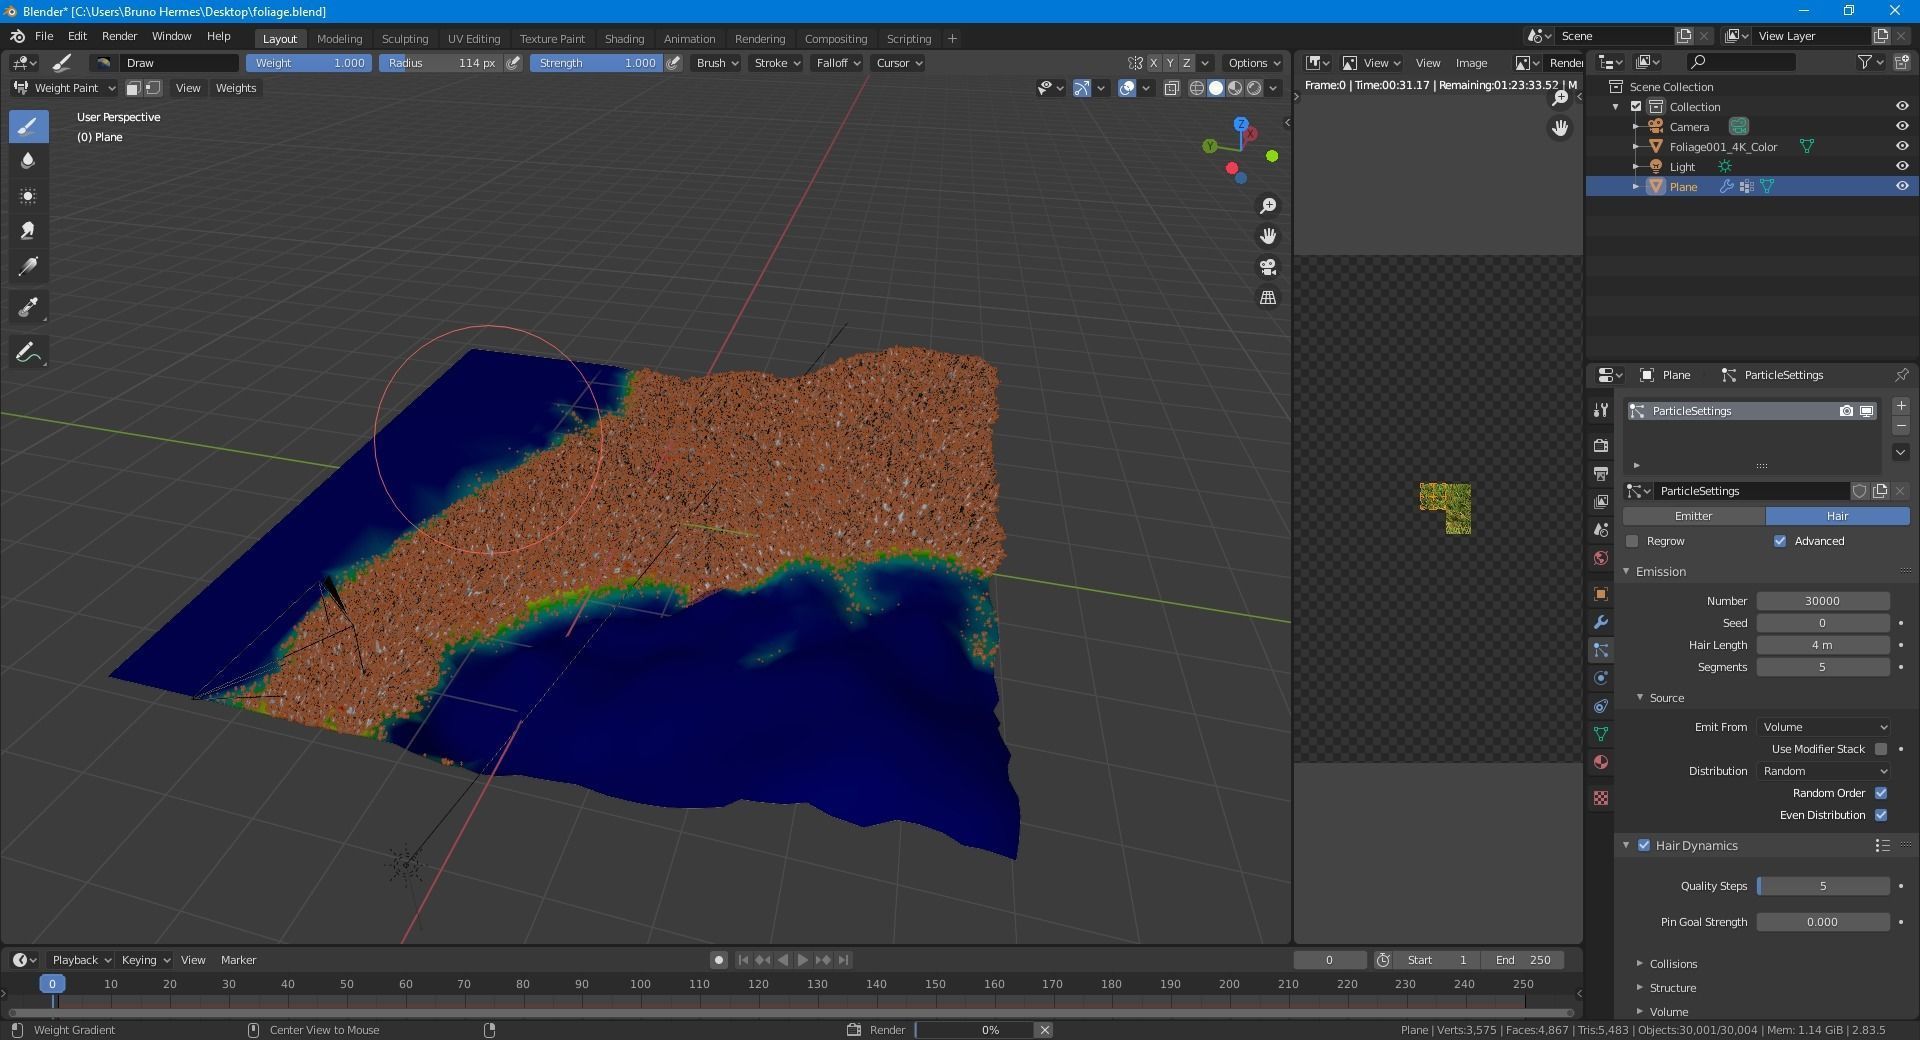Switch to the Sculpting workspace tab

405,39
